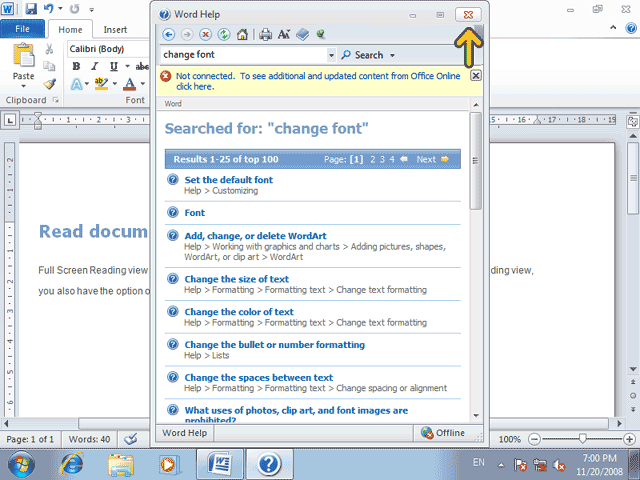Dismiss the Not connected yellow banner
Screen dimensions: 640x480
coord(476,76)
